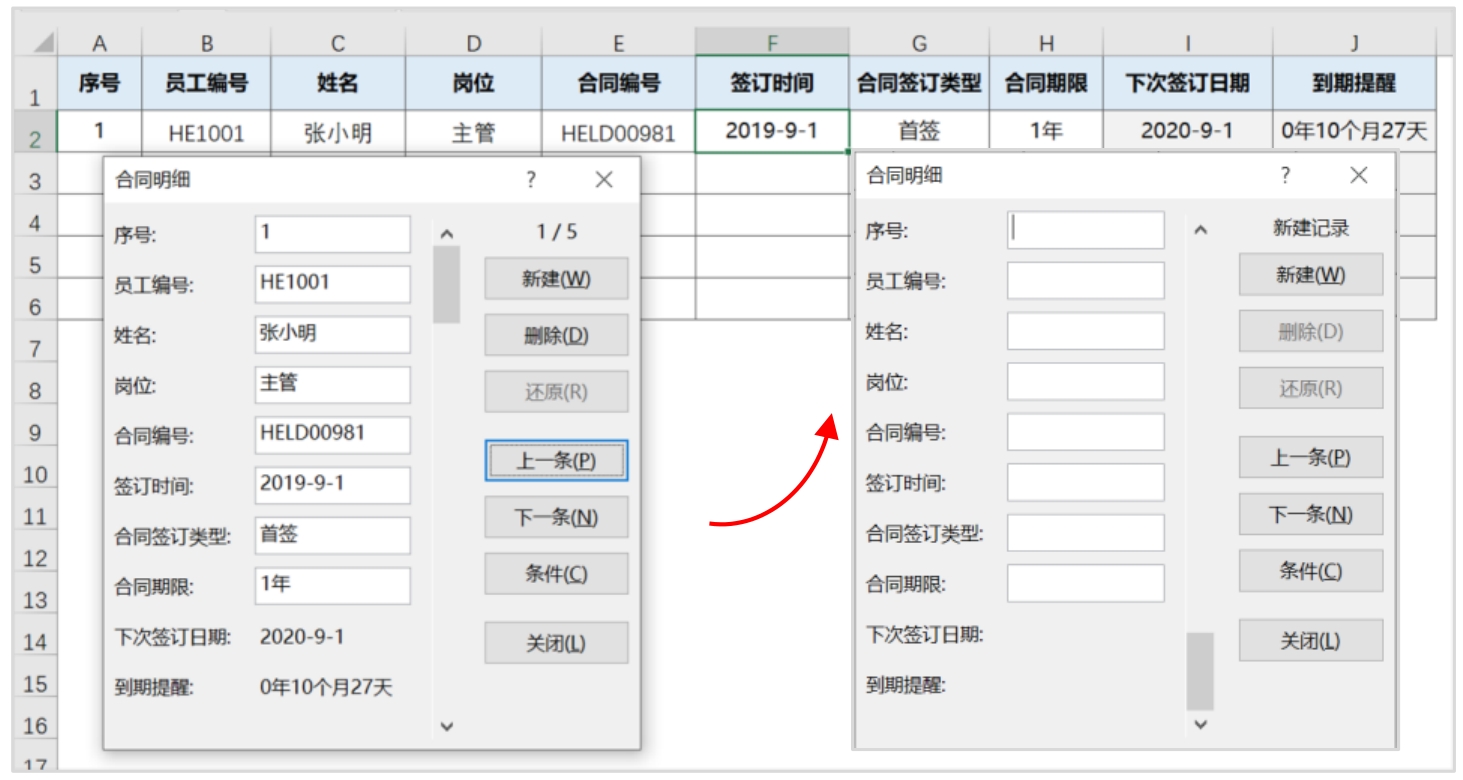Click the header cell 到期提醒
1463x780 pixels.
point(1354,83)
